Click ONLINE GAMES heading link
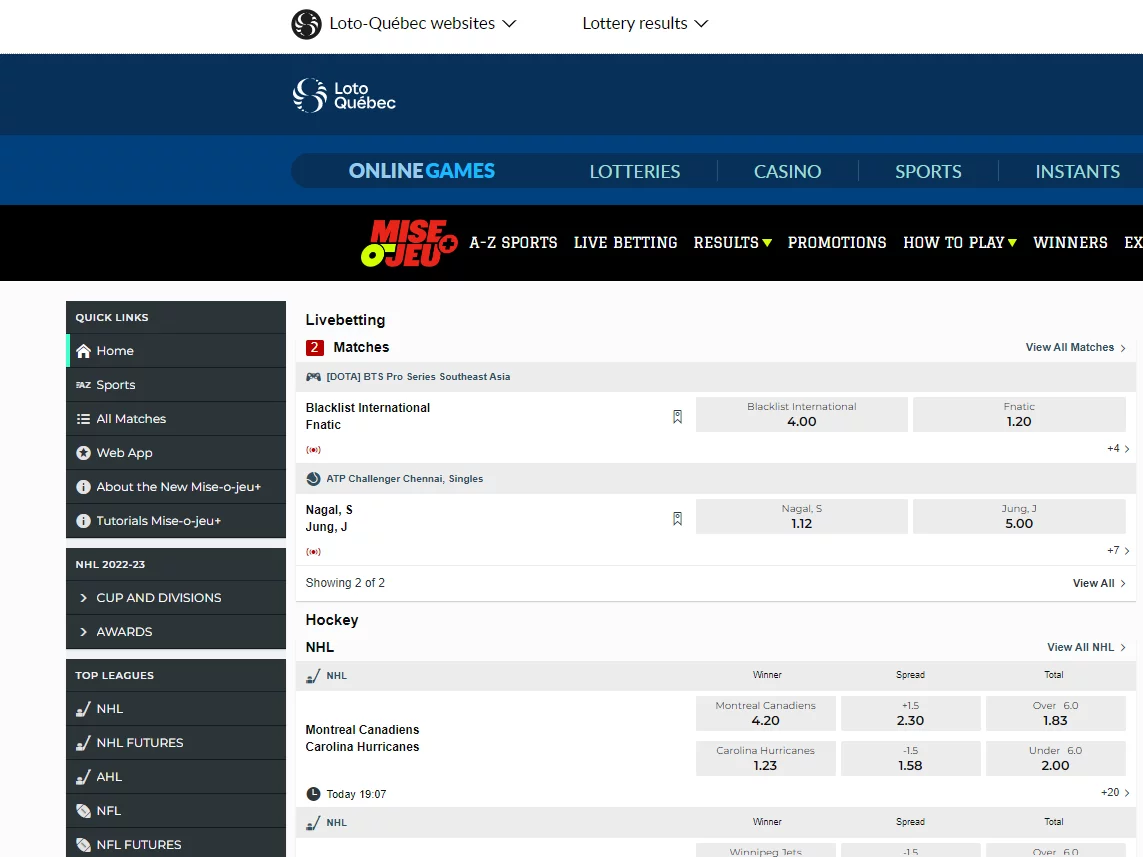This screenshot has height=857, width=1143. click(x=421, y=171)
